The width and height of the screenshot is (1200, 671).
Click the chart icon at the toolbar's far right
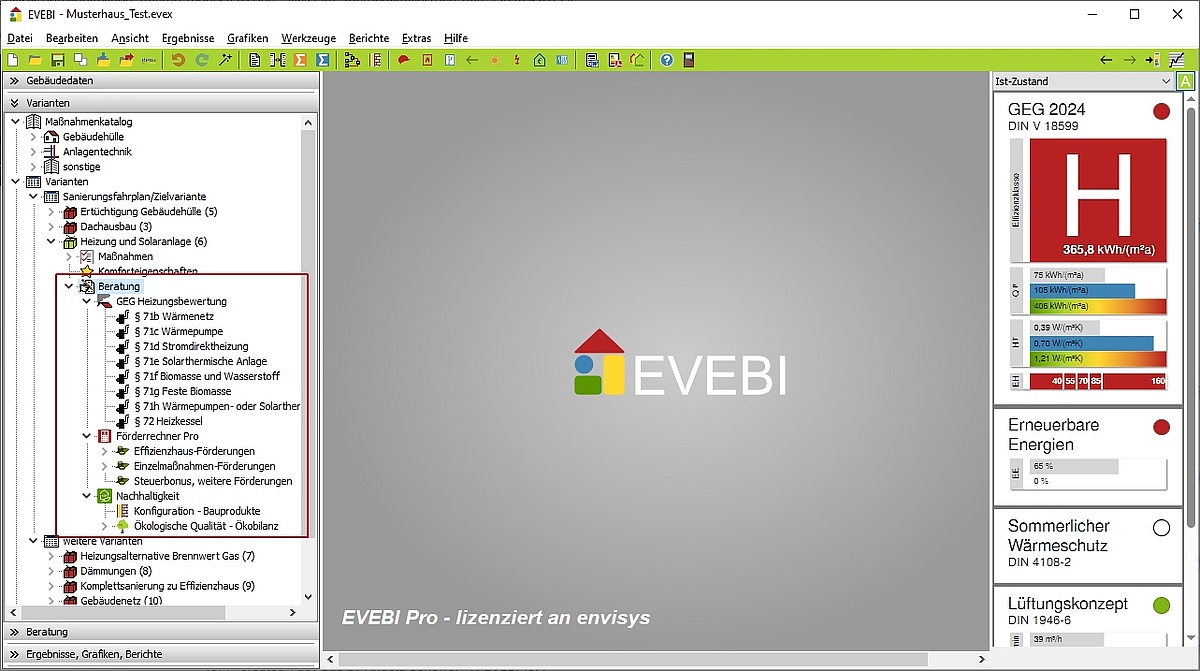point(1177,60)
